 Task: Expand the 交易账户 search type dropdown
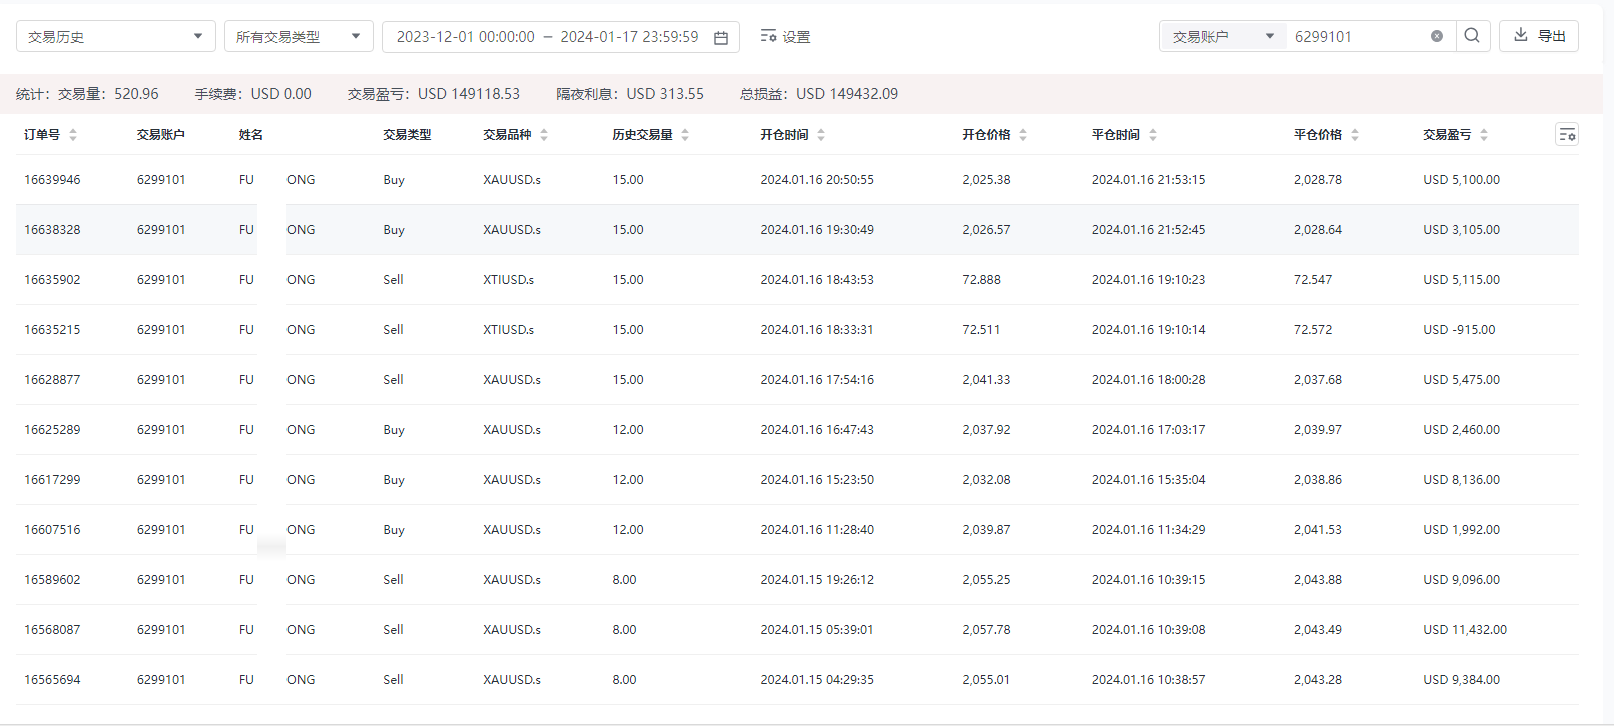pyautogui.click(x=1223, y=37)
